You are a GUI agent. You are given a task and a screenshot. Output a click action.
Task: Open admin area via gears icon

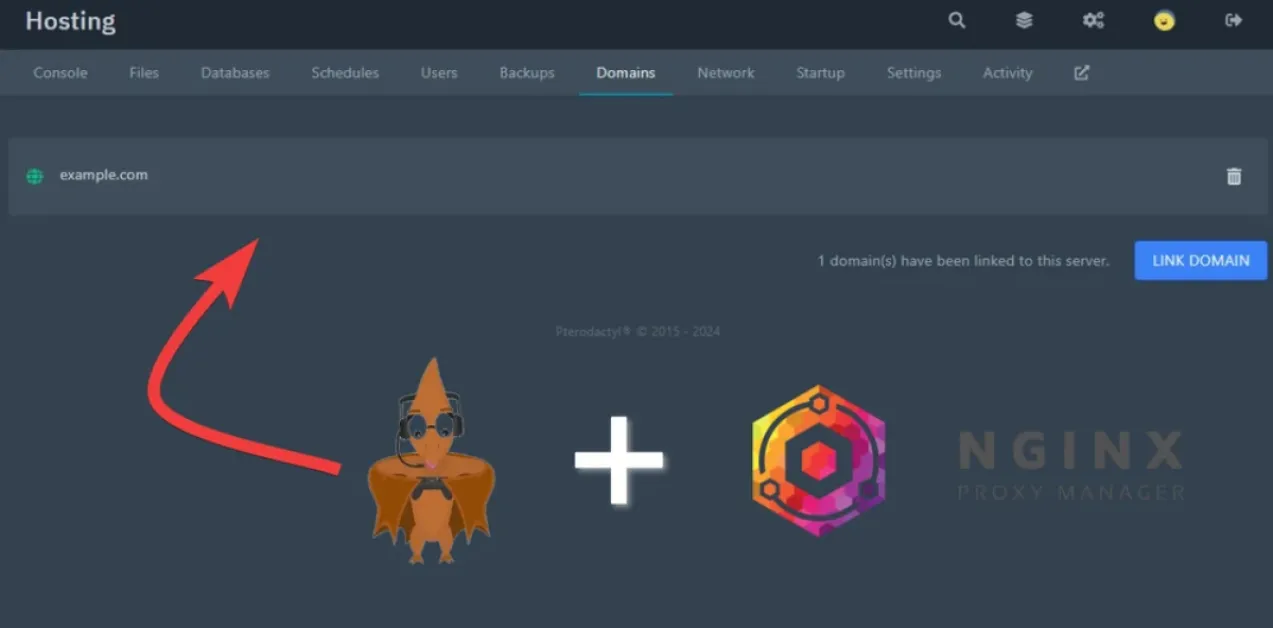click(1093, 21)
